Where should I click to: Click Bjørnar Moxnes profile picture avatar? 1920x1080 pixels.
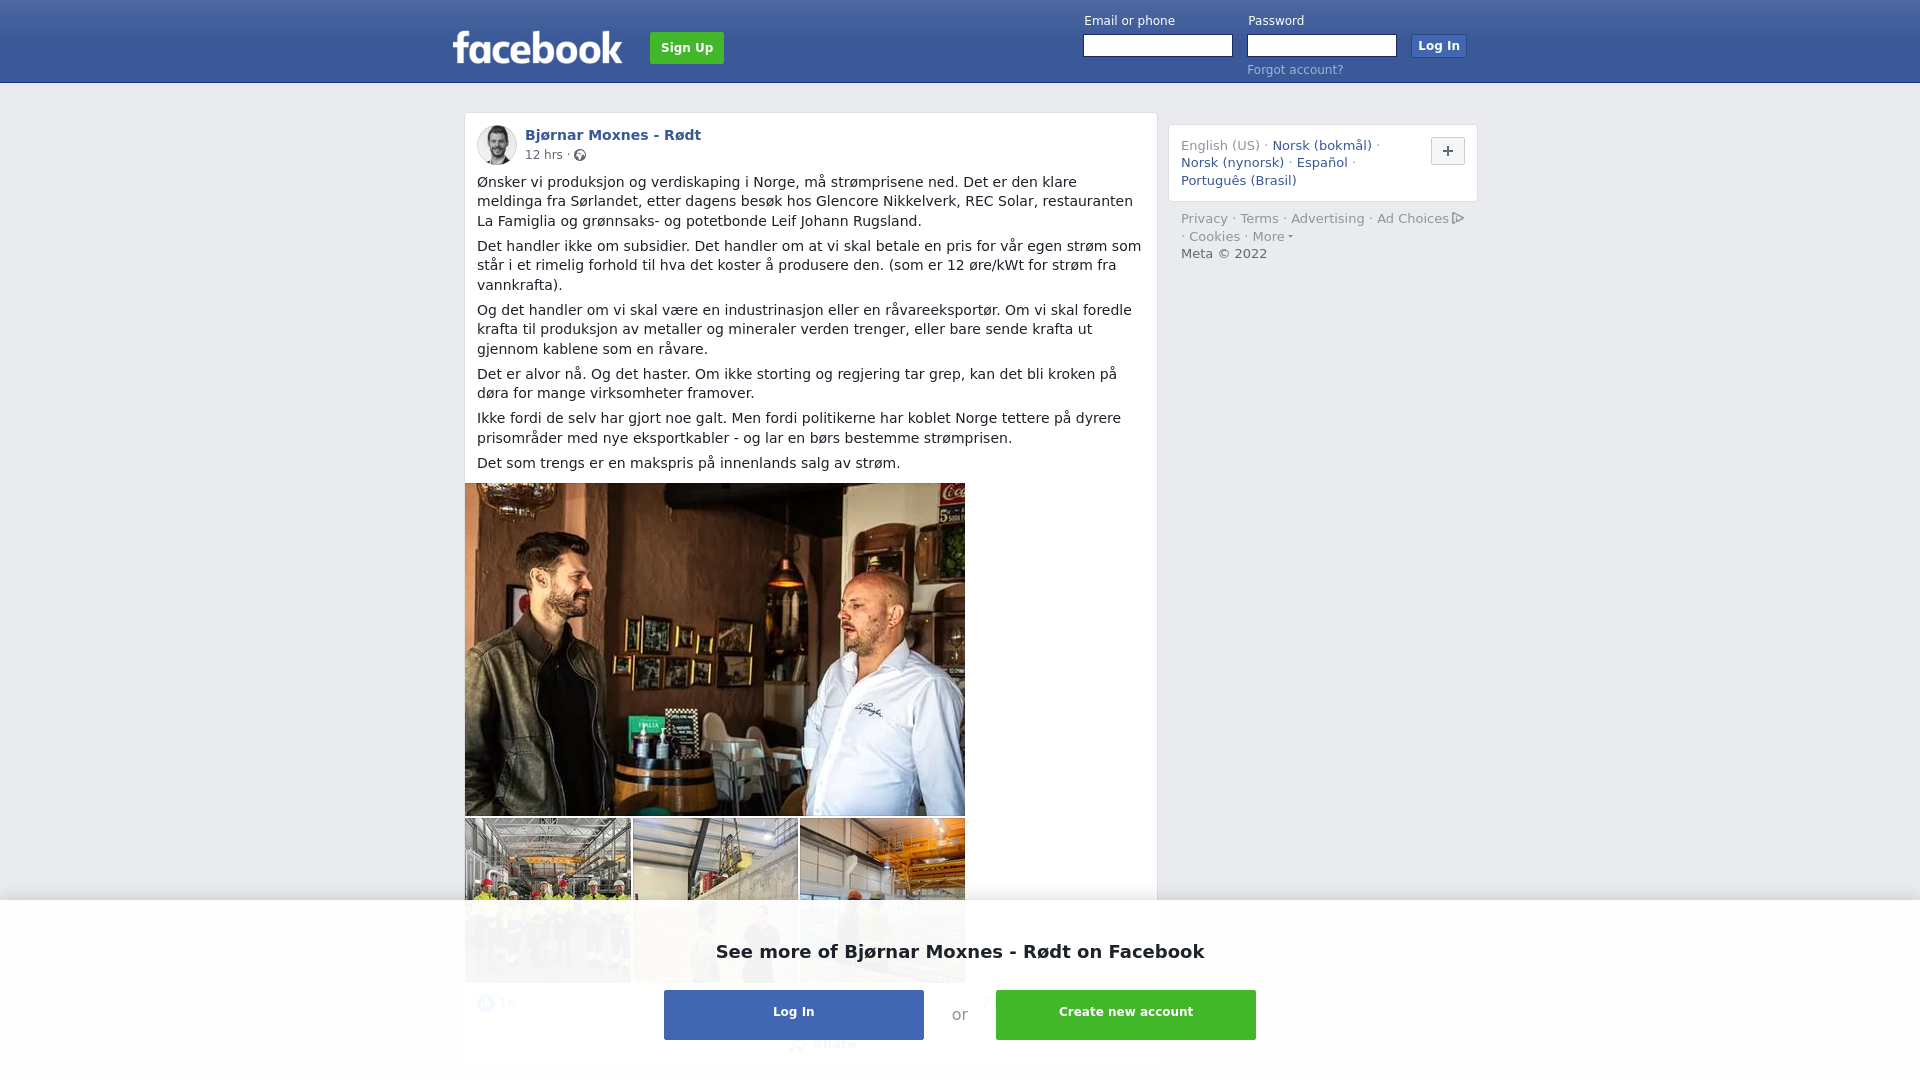[x=497, y=145]
